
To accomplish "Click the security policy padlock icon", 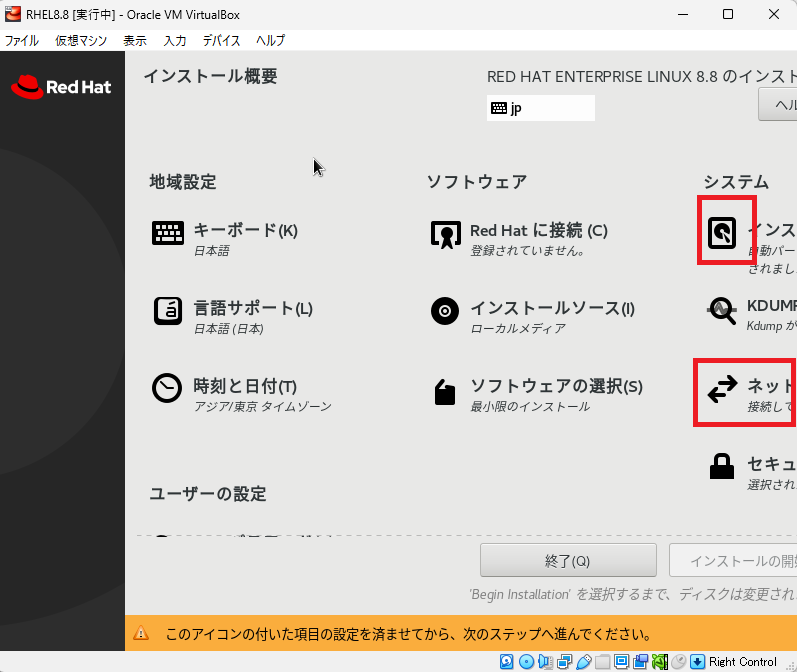I will click(x=722, y=466).
